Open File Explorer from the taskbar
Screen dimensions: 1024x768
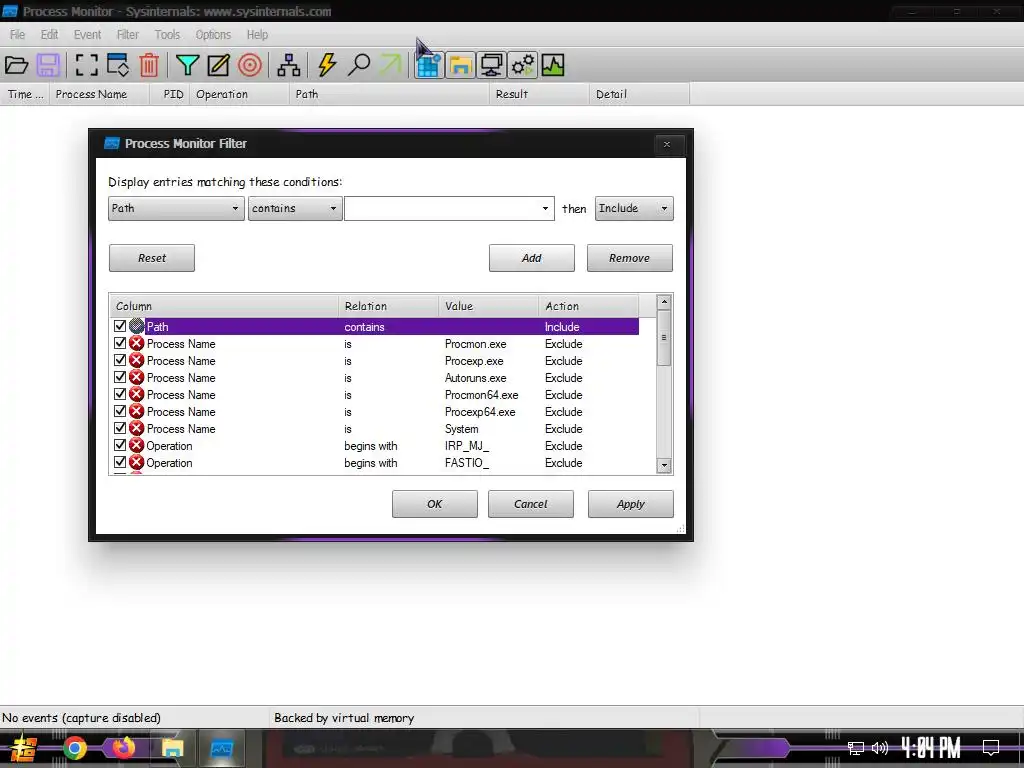tap(172, 748)
